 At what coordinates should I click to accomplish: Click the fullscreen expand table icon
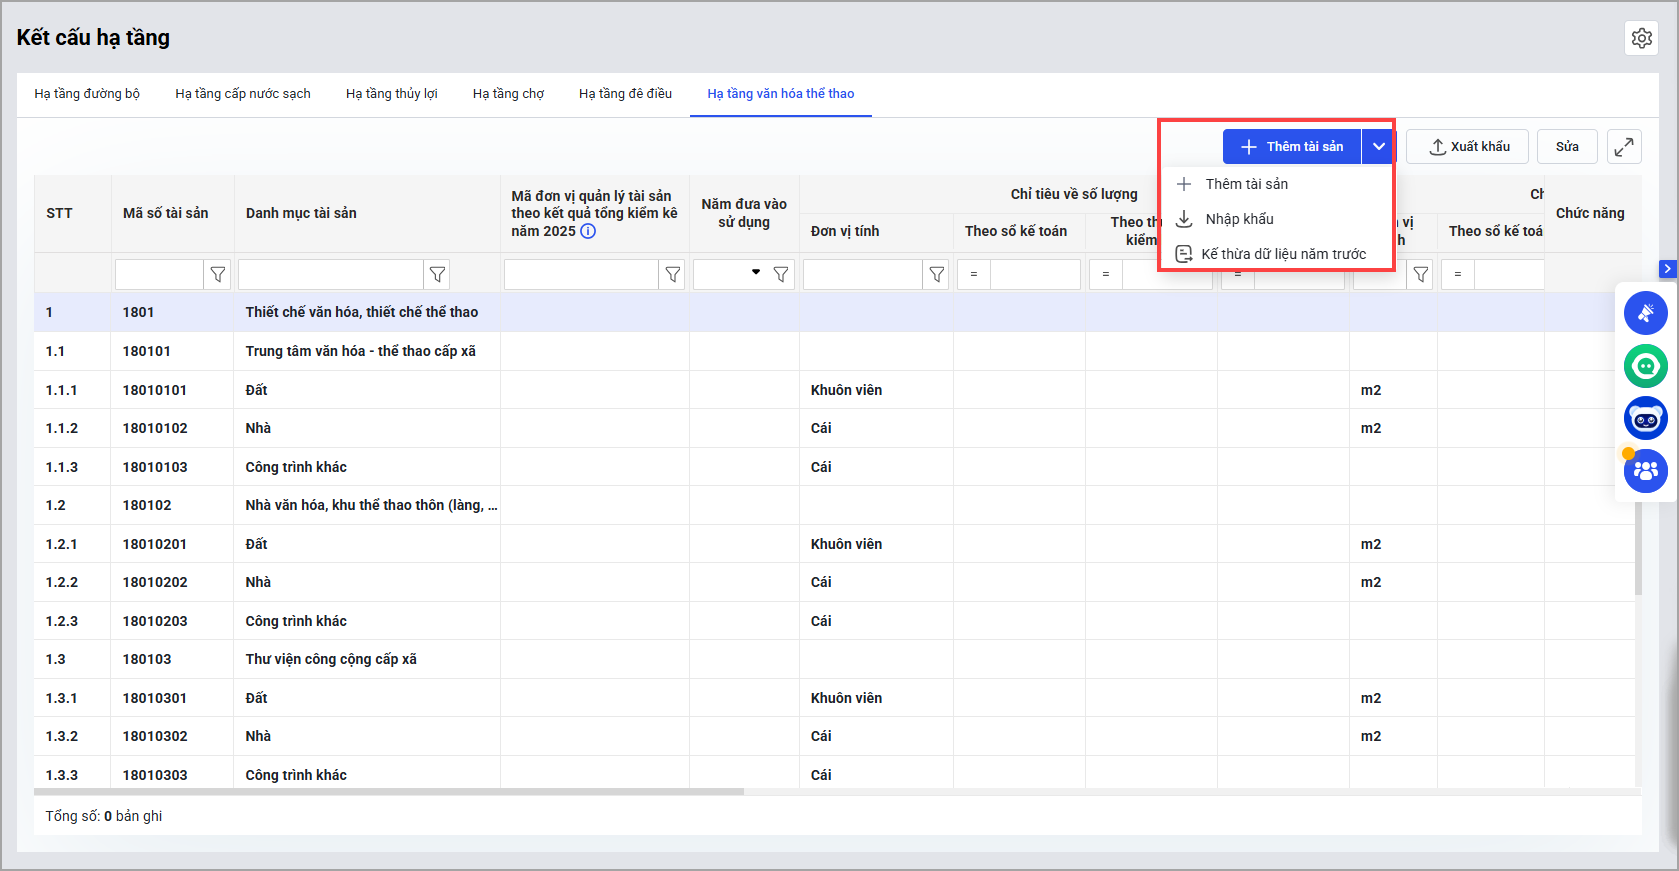tap(1624, 147)
